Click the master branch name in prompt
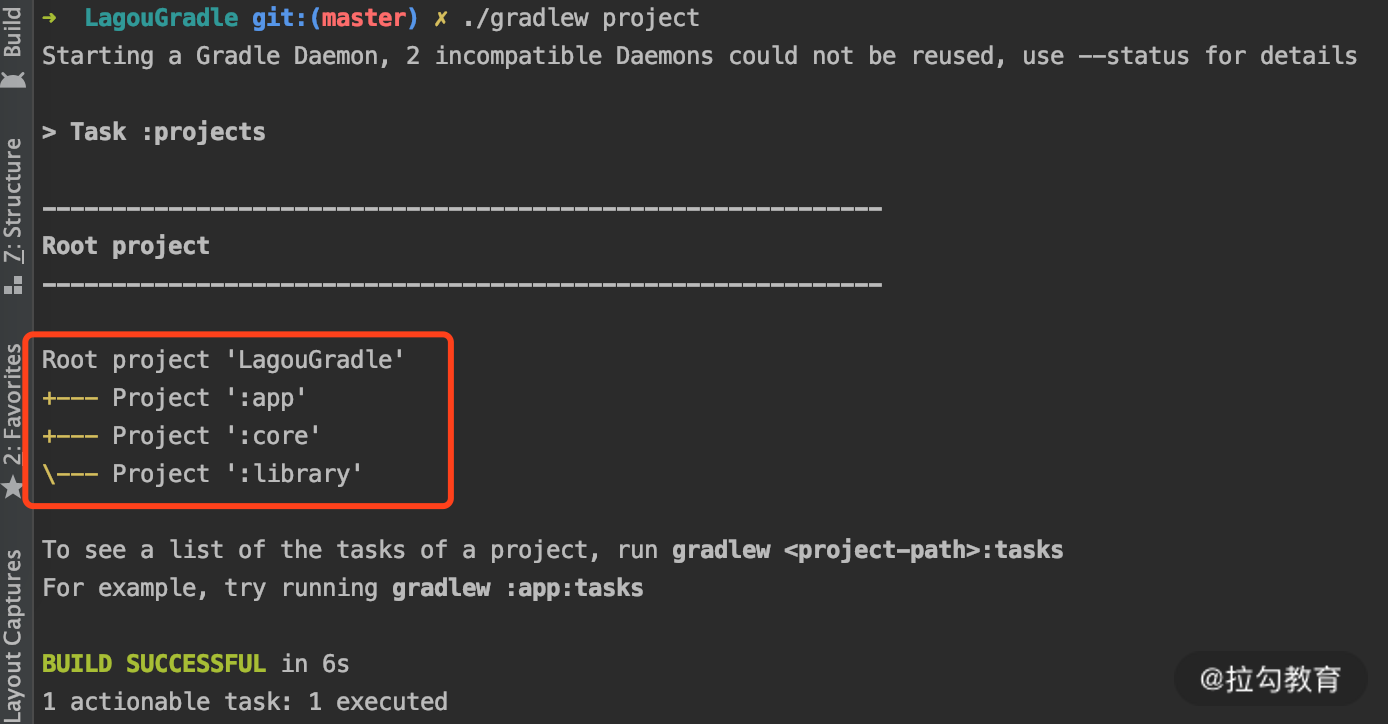This screenshot has height=724, width=1388. 363,18
